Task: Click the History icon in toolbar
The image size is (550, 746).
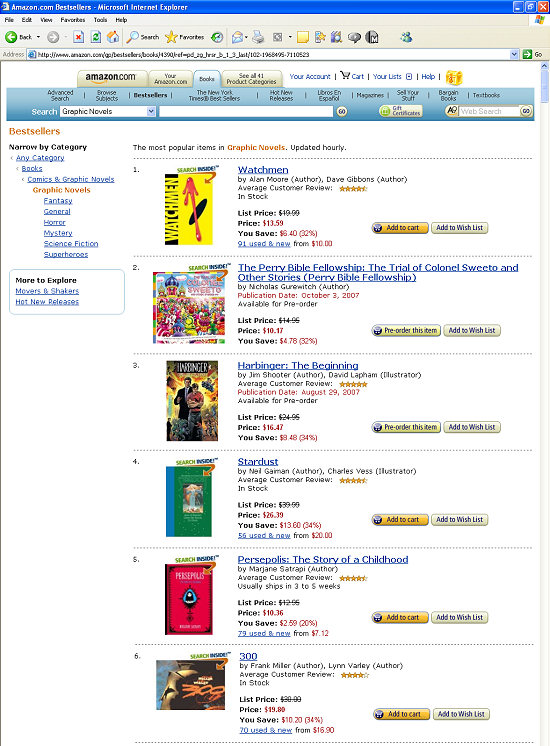Action: click(x=217, y=37)
